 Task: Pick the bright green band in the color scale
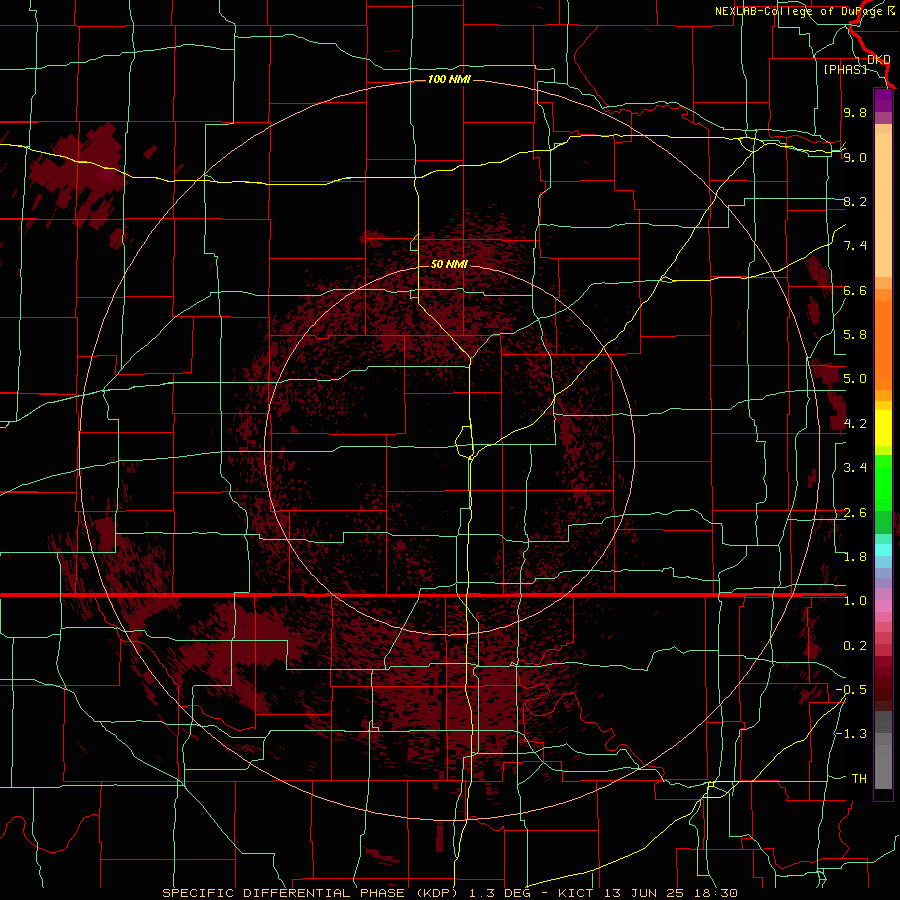click(883, 483)
